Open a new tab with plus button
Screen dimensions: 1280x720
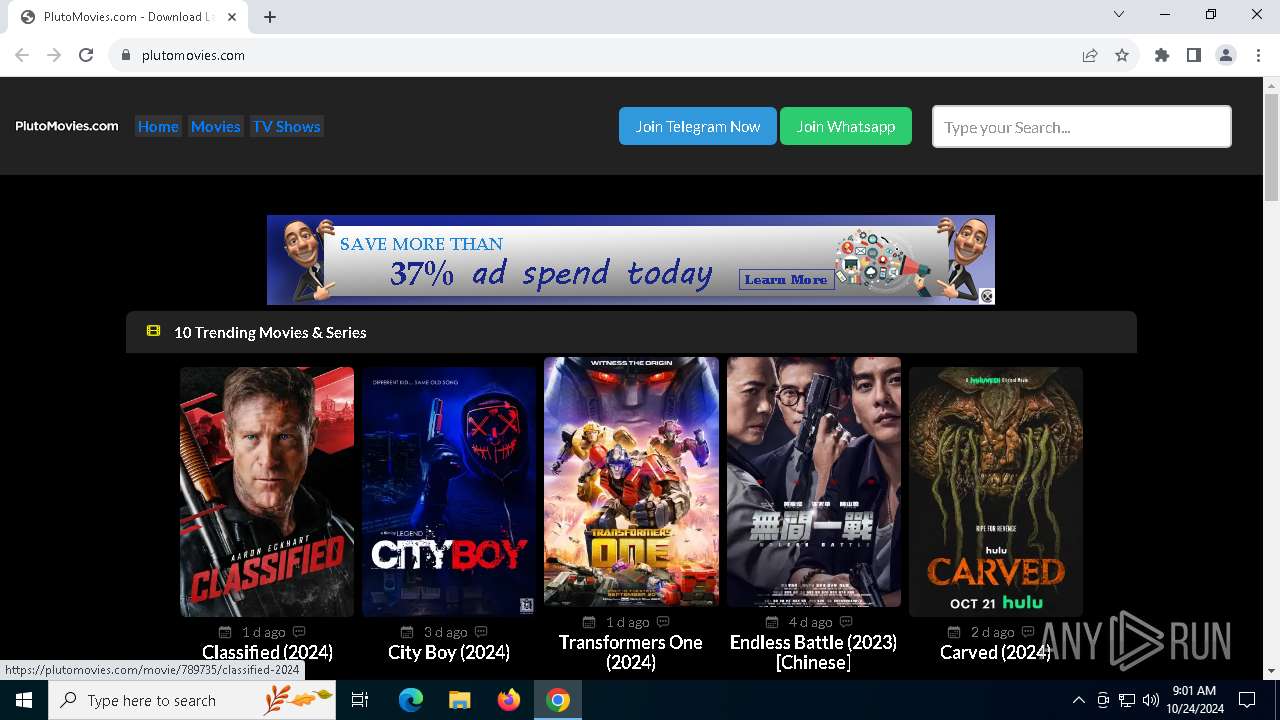coord(270,17)
